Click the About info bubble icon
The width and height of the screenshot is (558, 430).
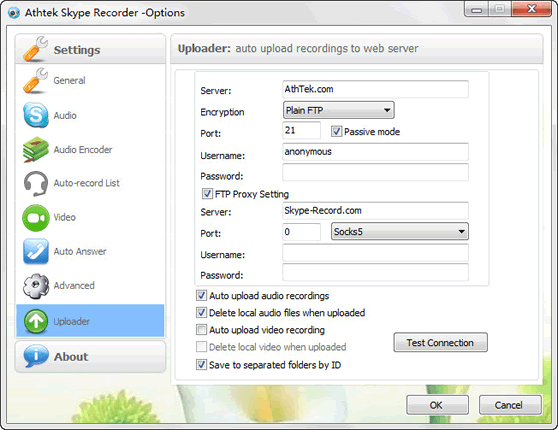click(36, 356)
